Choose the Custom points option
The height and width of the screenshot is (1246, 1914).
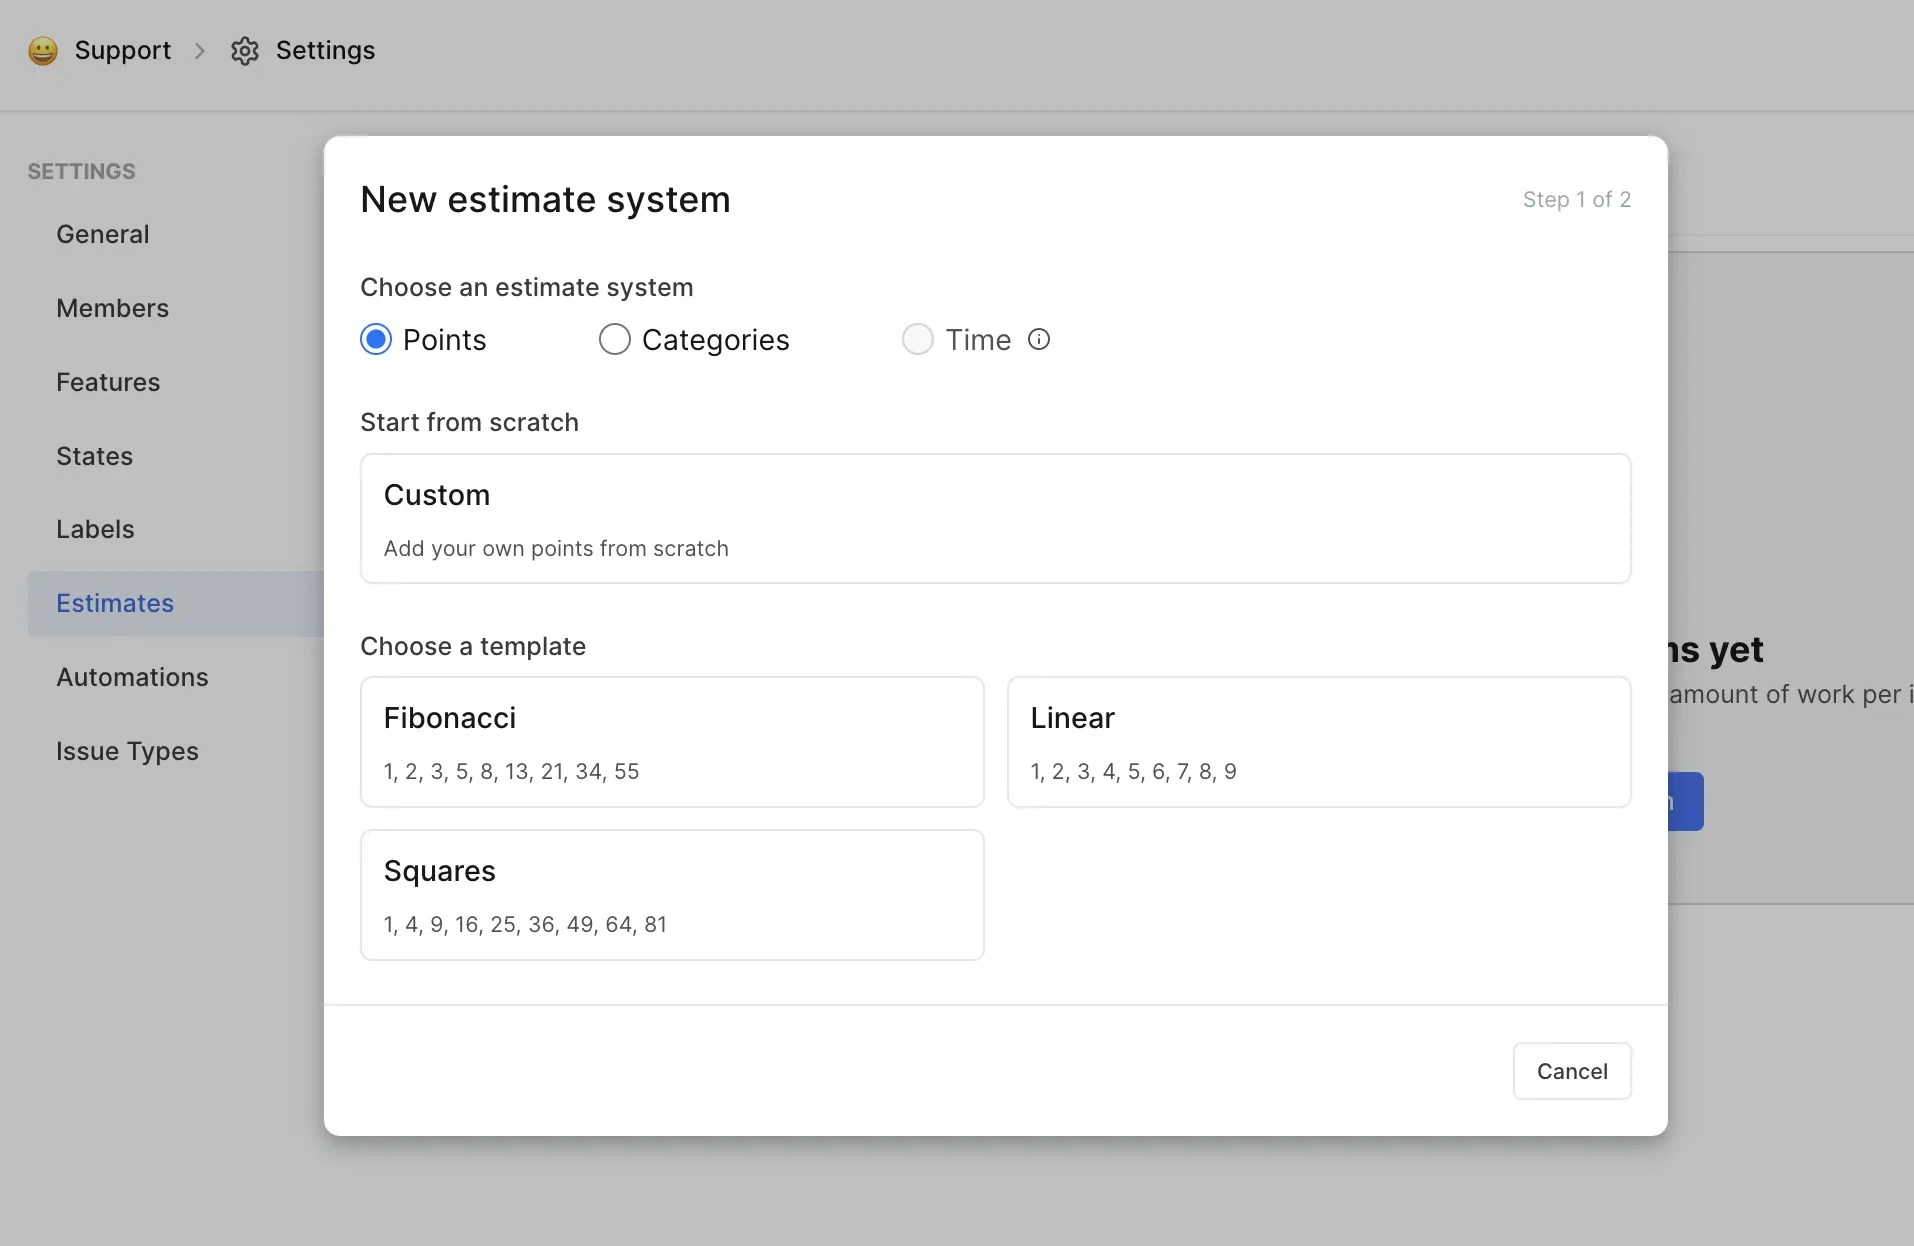point(994,518)
